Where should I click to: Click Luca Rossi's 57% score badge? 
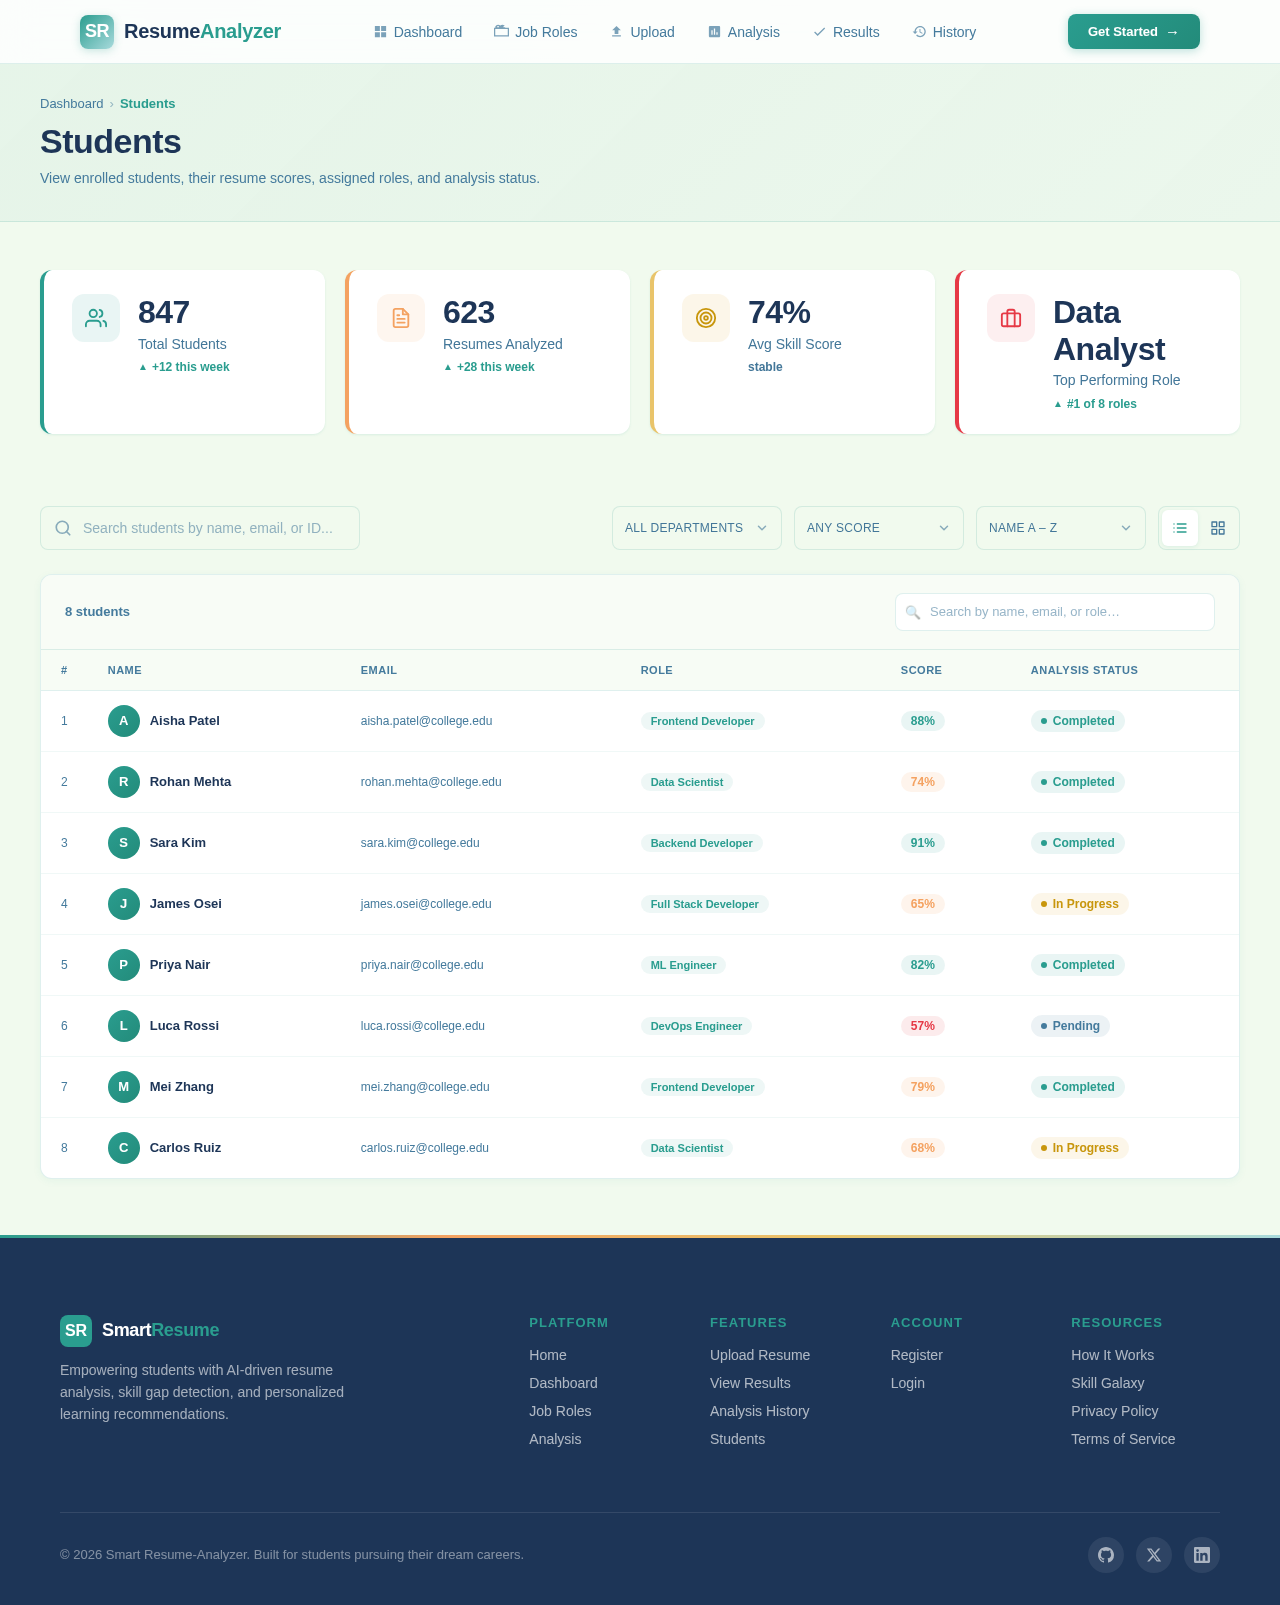click(x=923, y=1026)
